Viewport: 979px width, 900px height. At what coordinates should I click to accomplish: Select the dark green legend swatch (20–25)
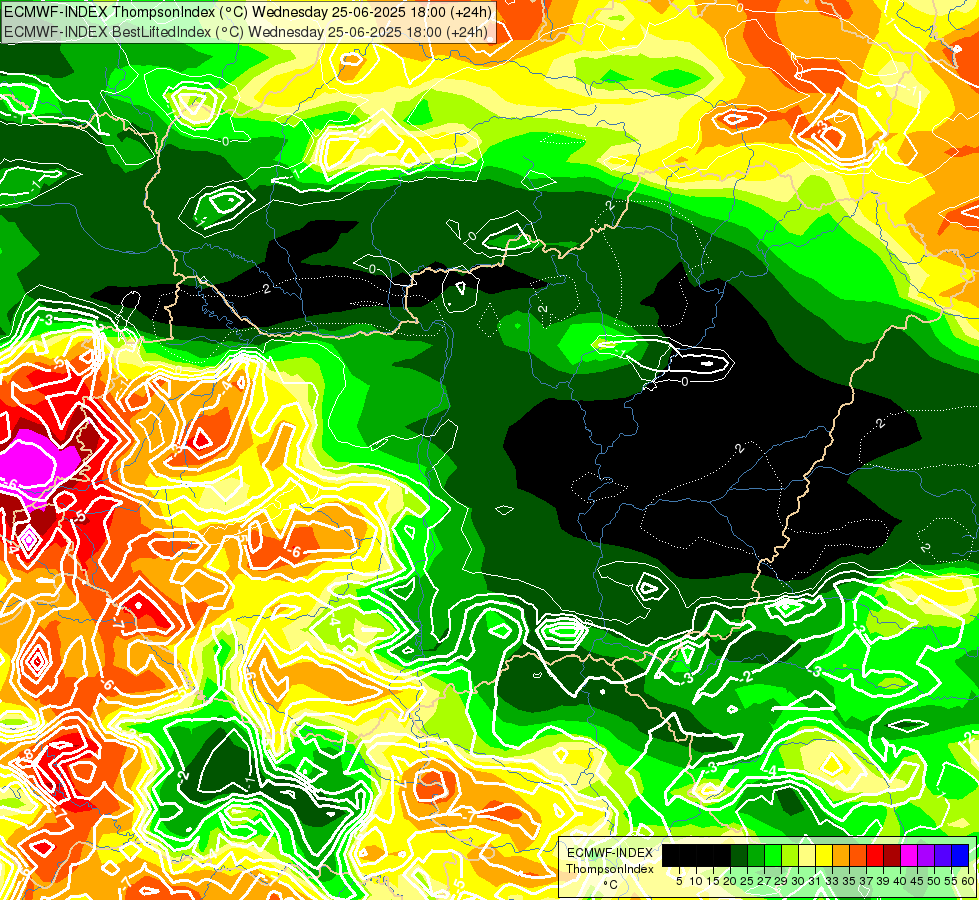(739, 855)
